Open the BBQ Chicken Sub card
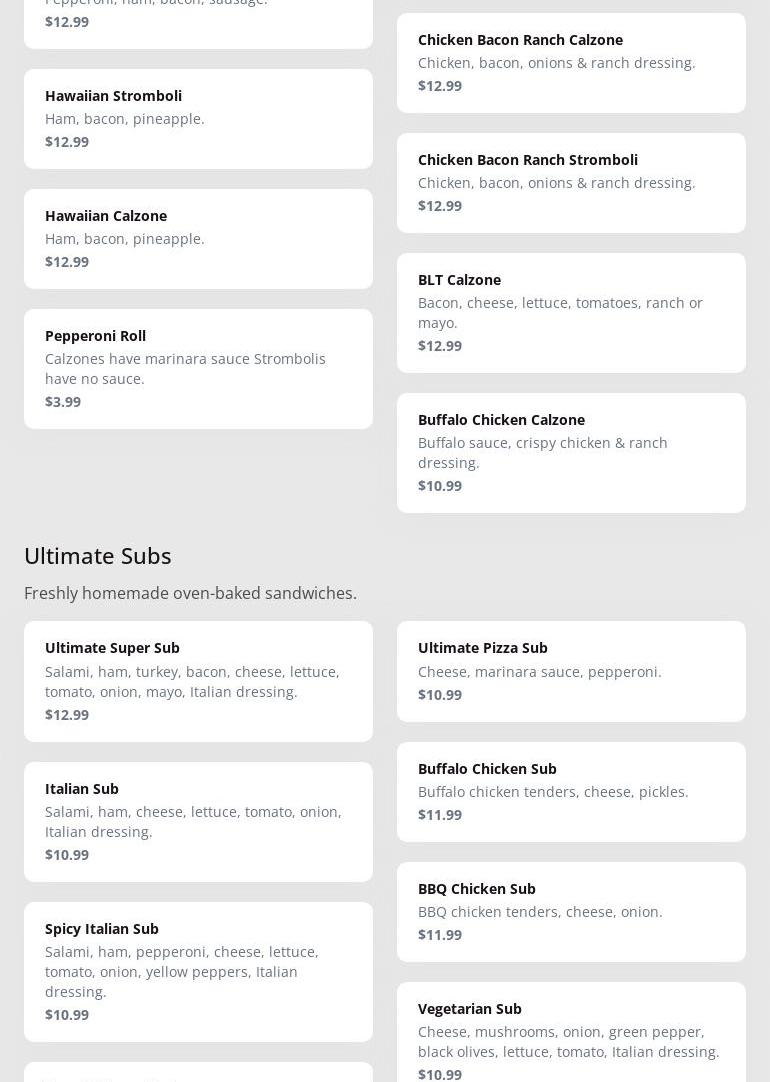The image size is (770, 1082). point(571,911)
